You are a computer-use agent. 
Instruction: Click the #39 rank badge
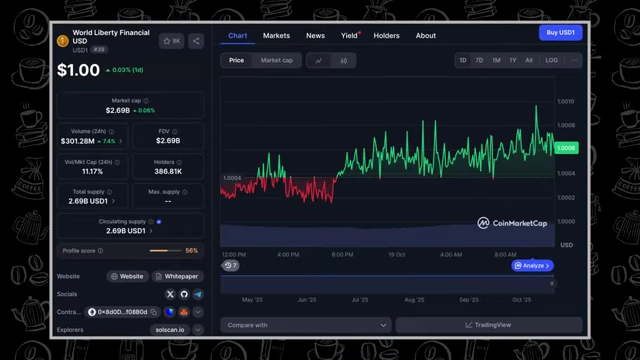[99, 50]
